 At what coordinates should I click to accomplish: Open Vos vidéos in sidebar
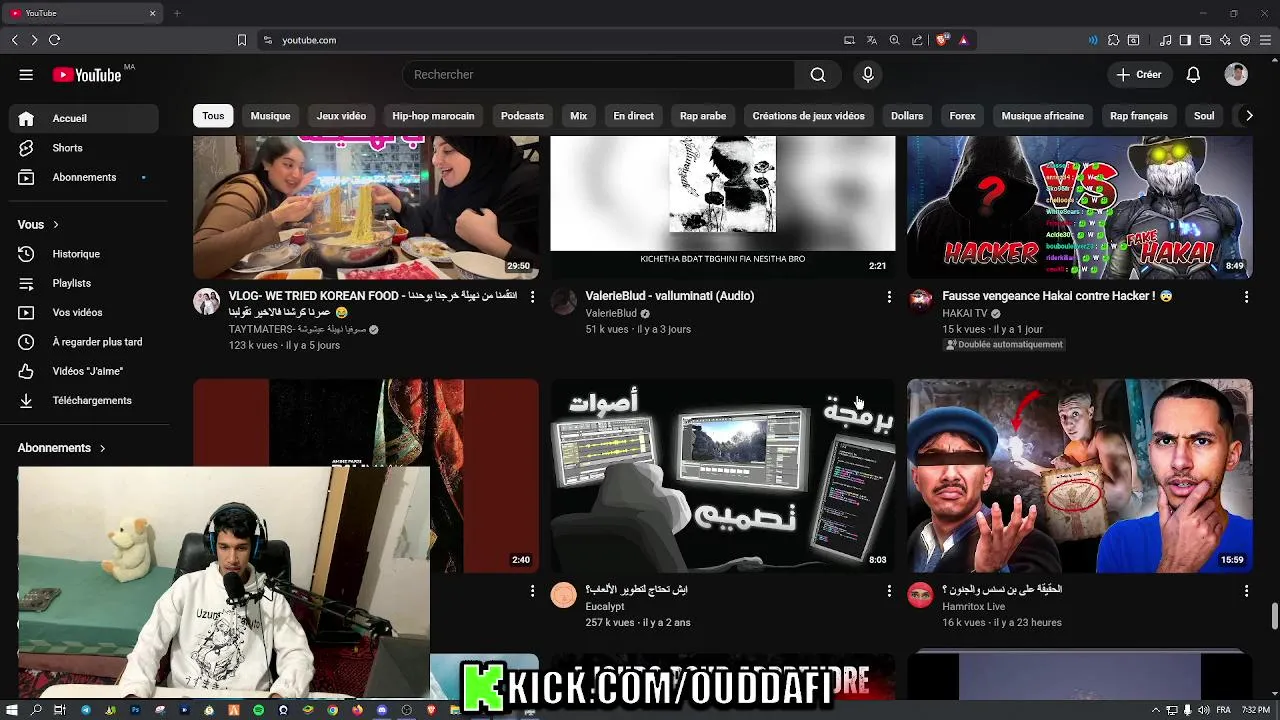point(84,312)
